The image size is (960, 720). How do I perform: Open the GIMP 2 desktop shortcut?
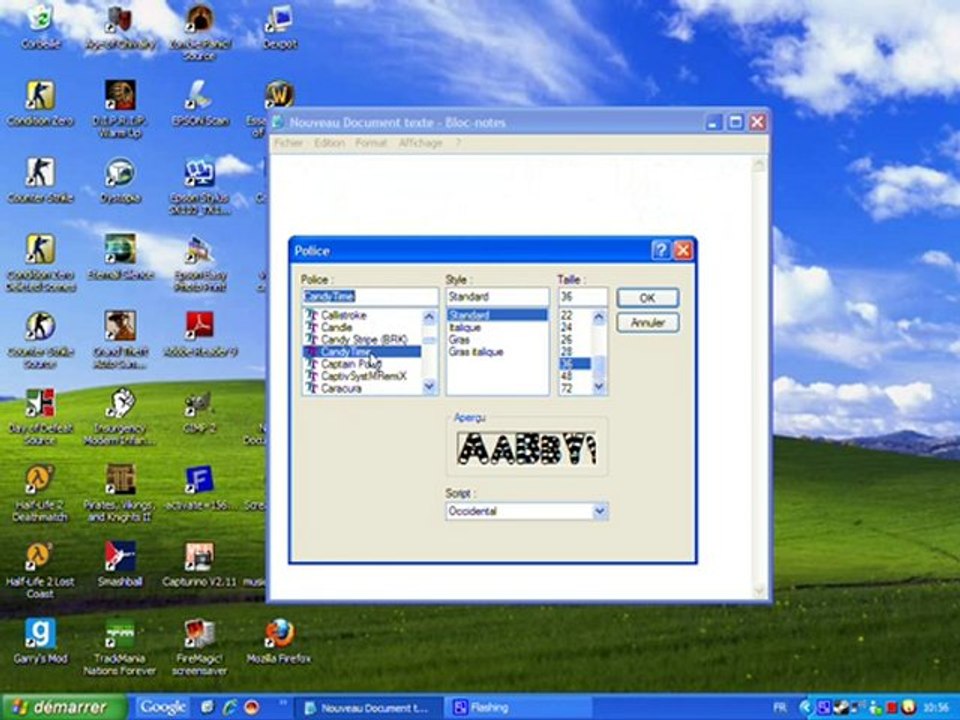pyautogui.click(x=200, y=410)
